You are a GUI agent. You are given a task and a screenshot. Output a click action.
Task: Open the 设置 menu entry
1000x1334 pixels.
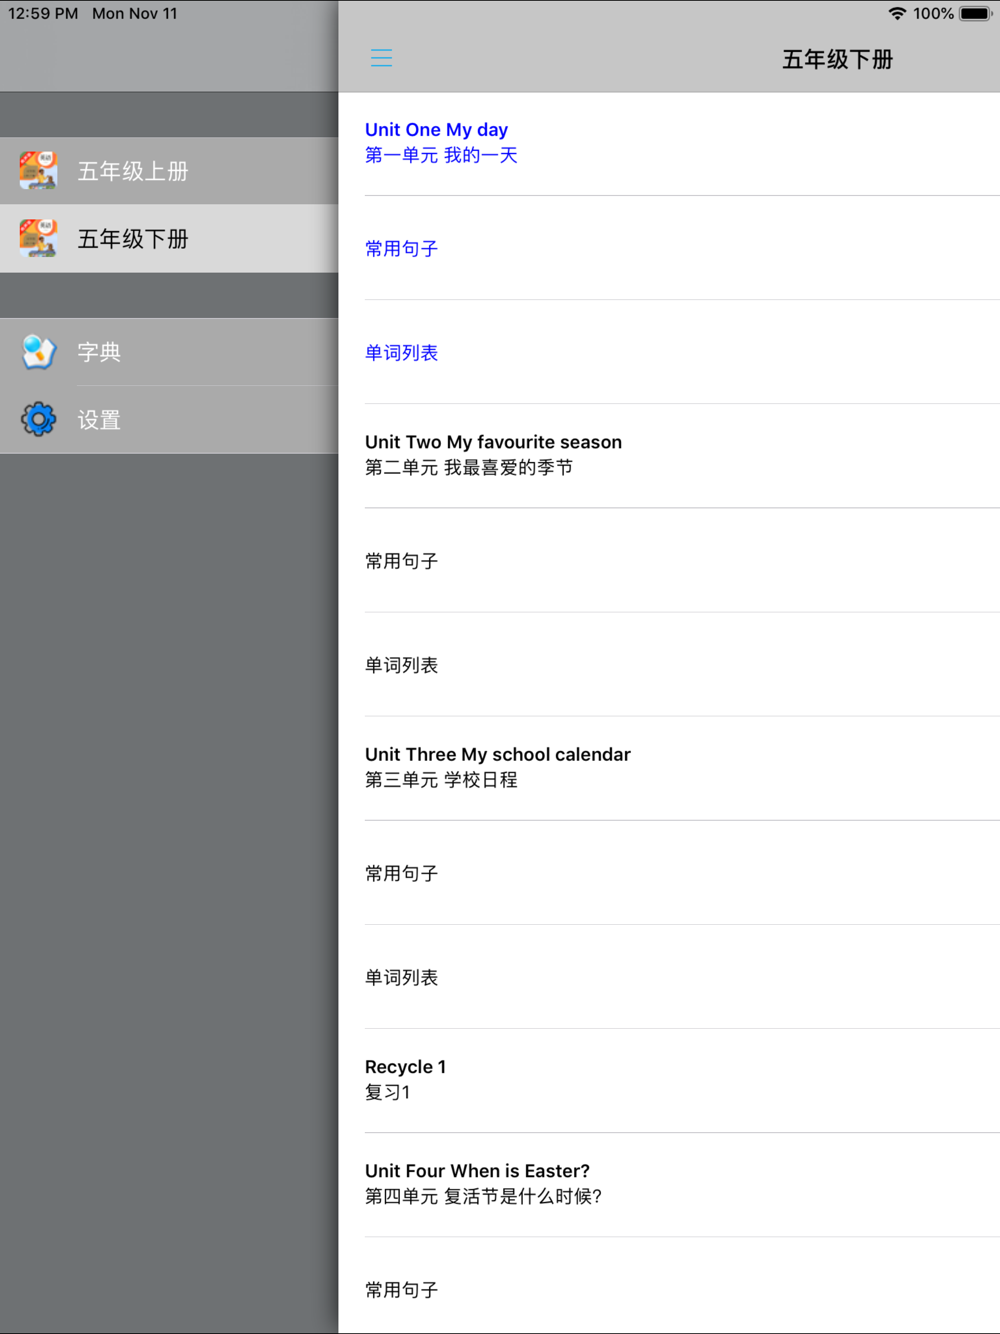coord(169,420)
